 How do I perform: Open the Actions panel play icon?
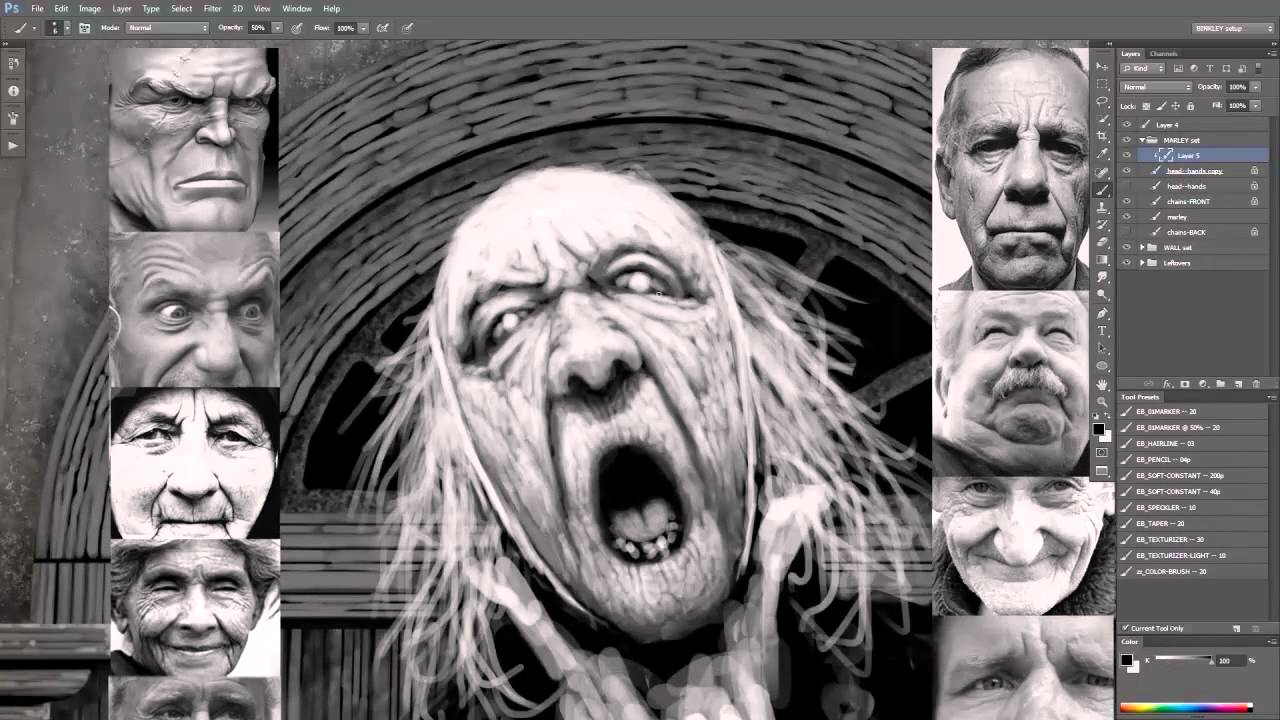13,146
